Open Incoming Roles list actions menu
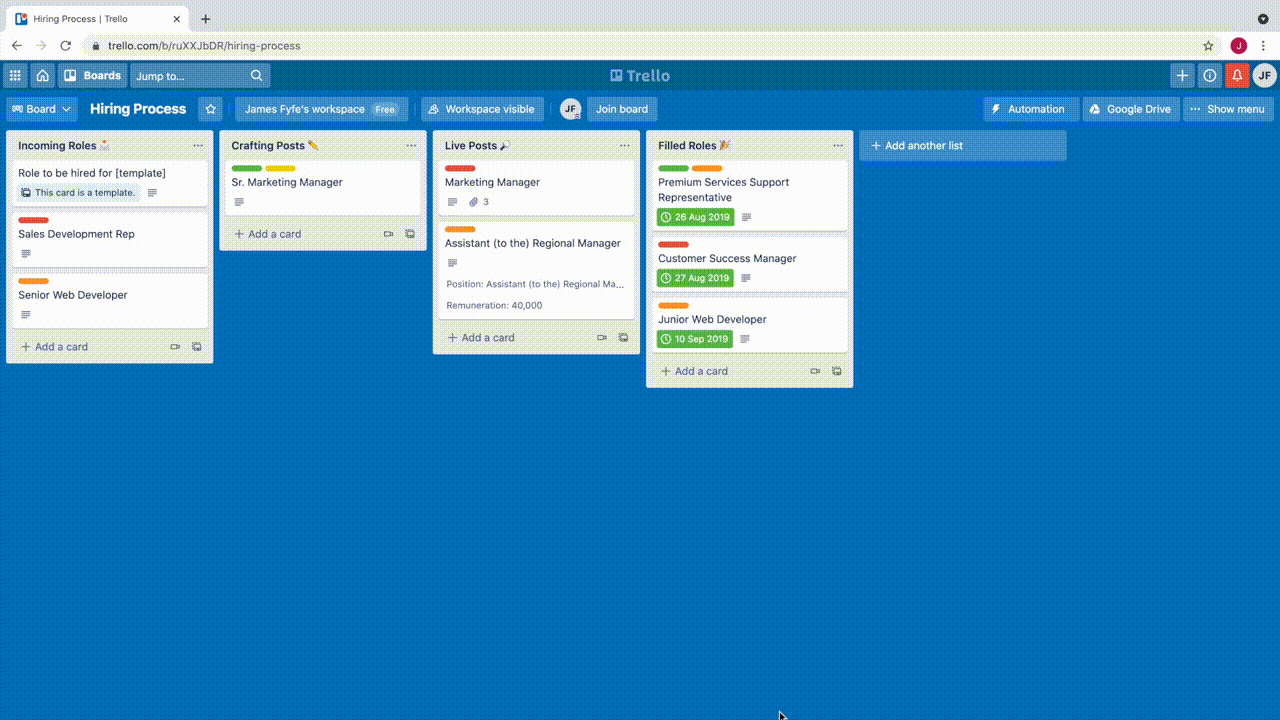1280x720 pixels. (198, 146)
